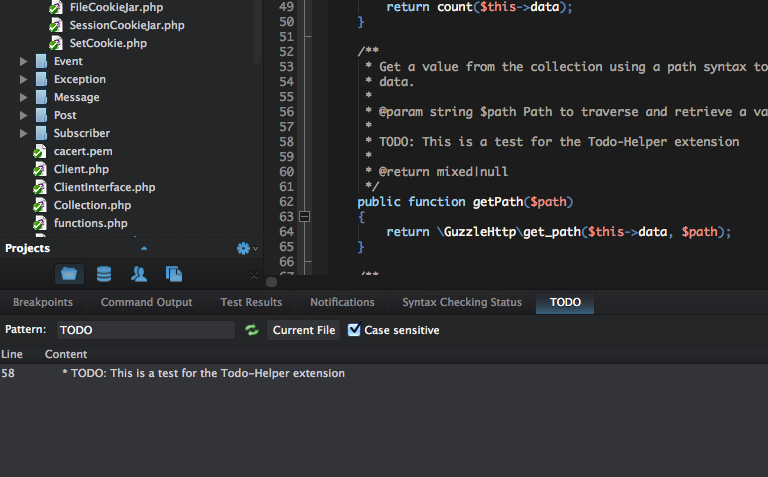Viewport: 768px width, 477px height.
Task: Click the Collection.php file icon
Action: pyautogui.click(x=41, y=205)
